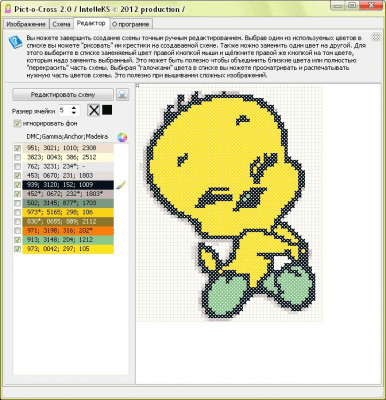Click the cell size input field
Image resolution: width=386 pixels, height=400 pixels.
65,110
